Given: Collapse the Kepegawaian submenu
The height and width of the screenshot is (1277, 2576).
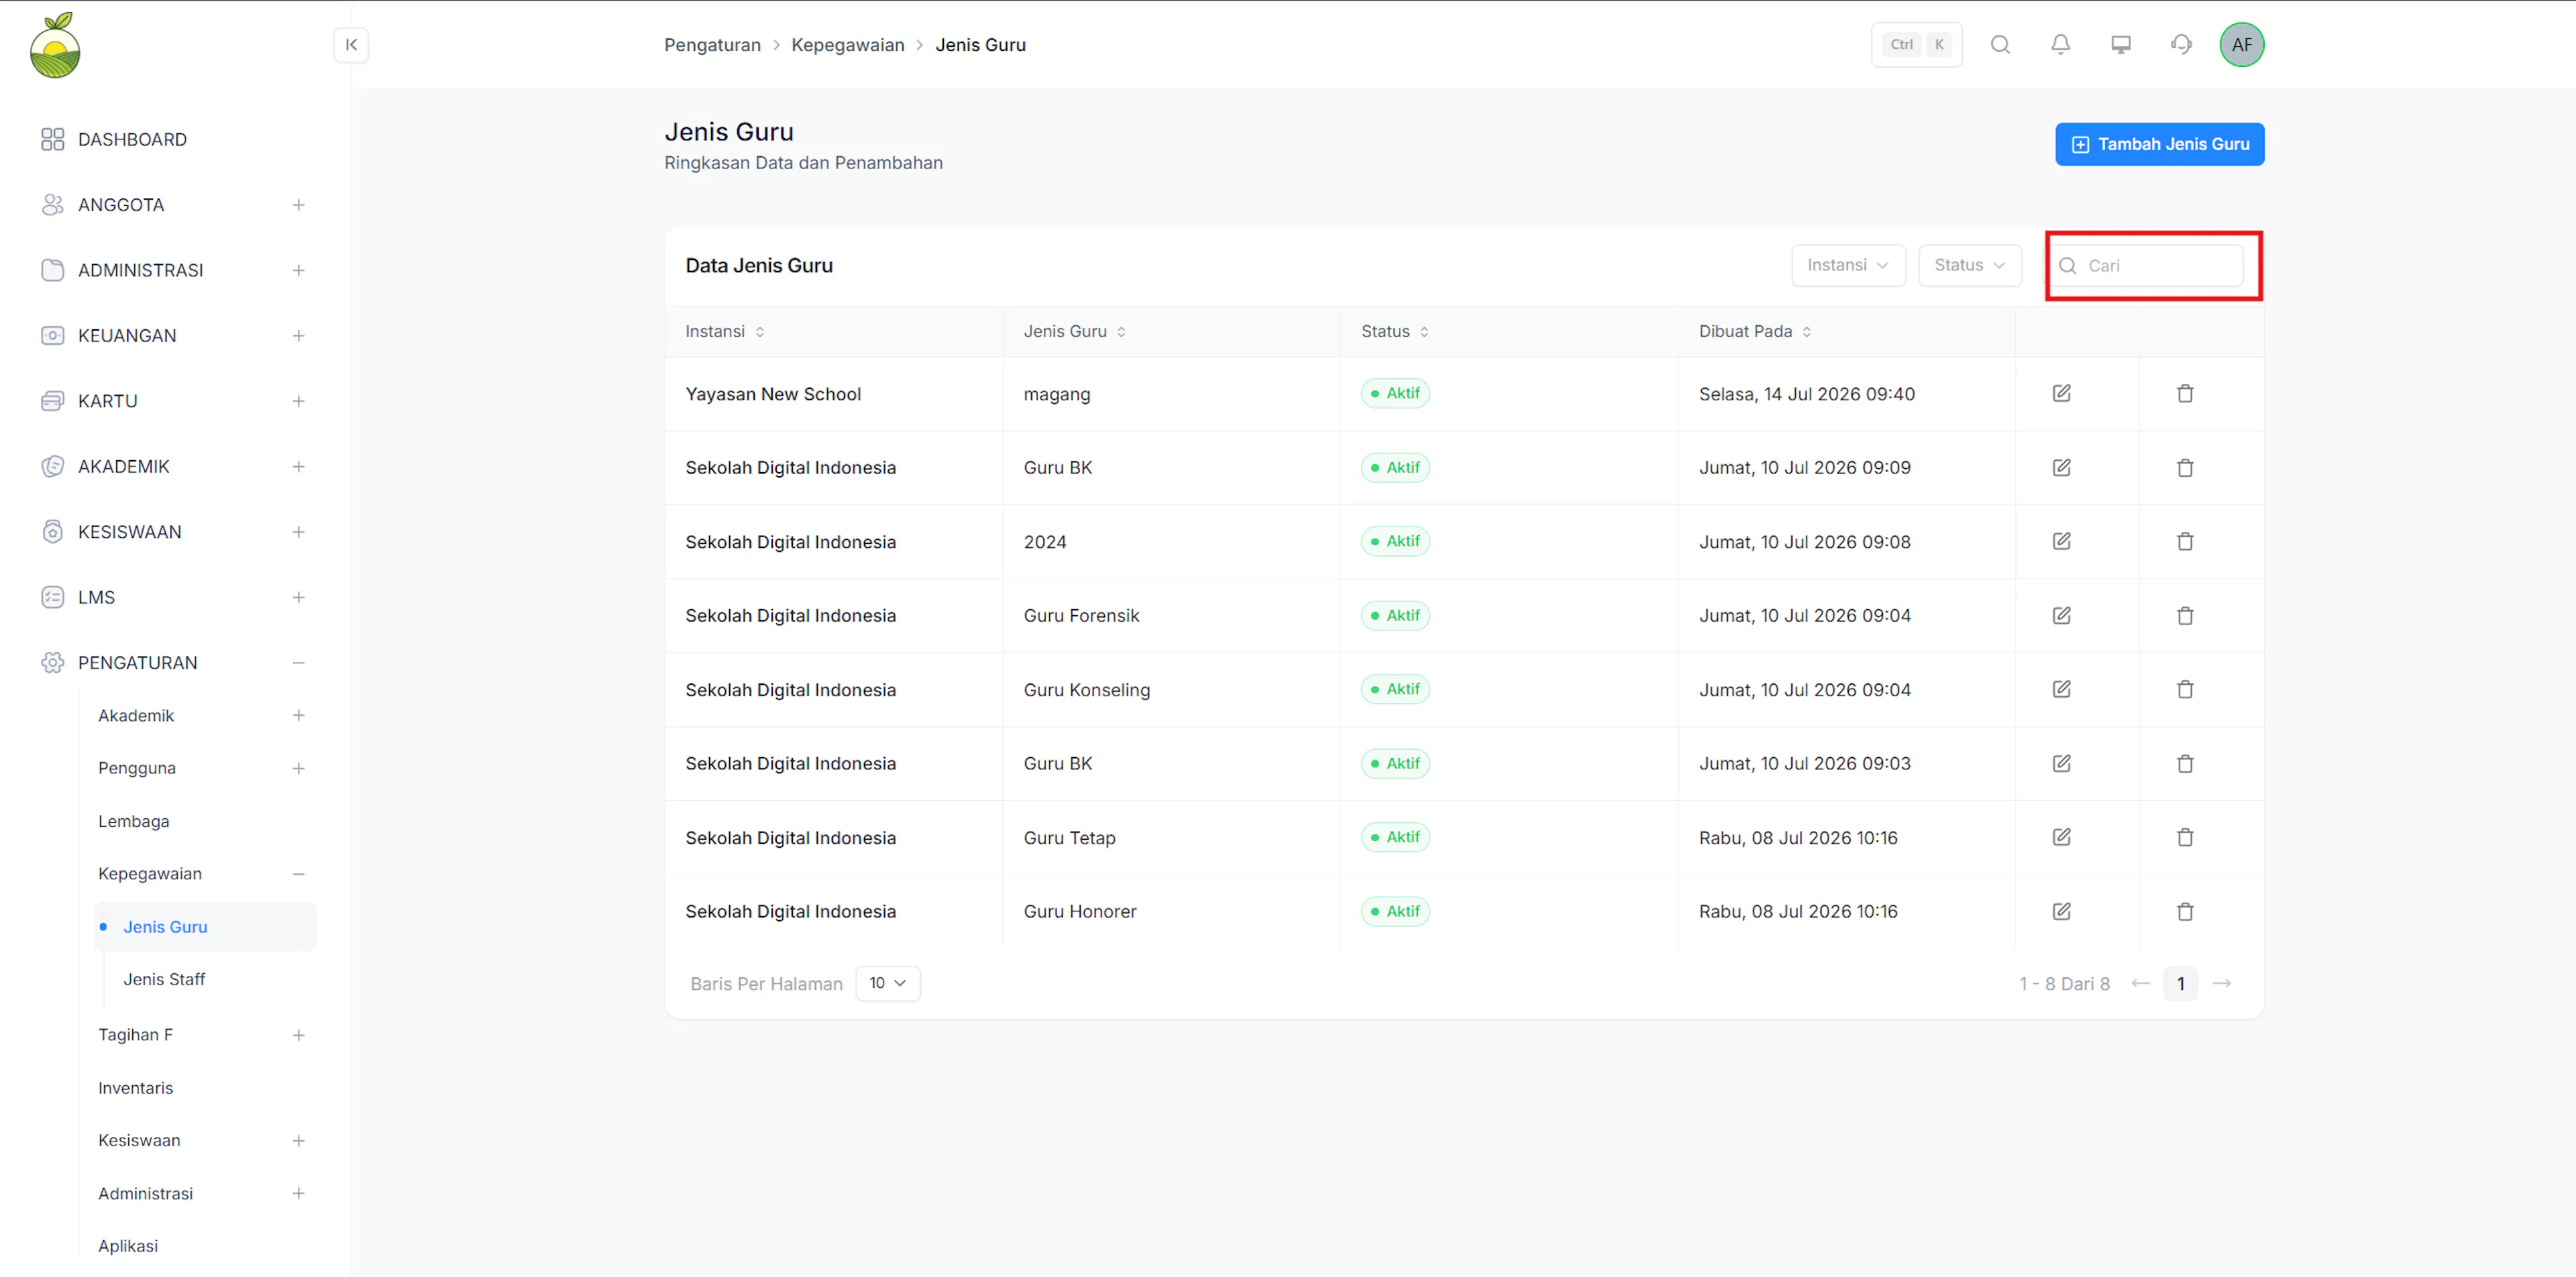Looking at the screenshot, I should pos(298,874).
